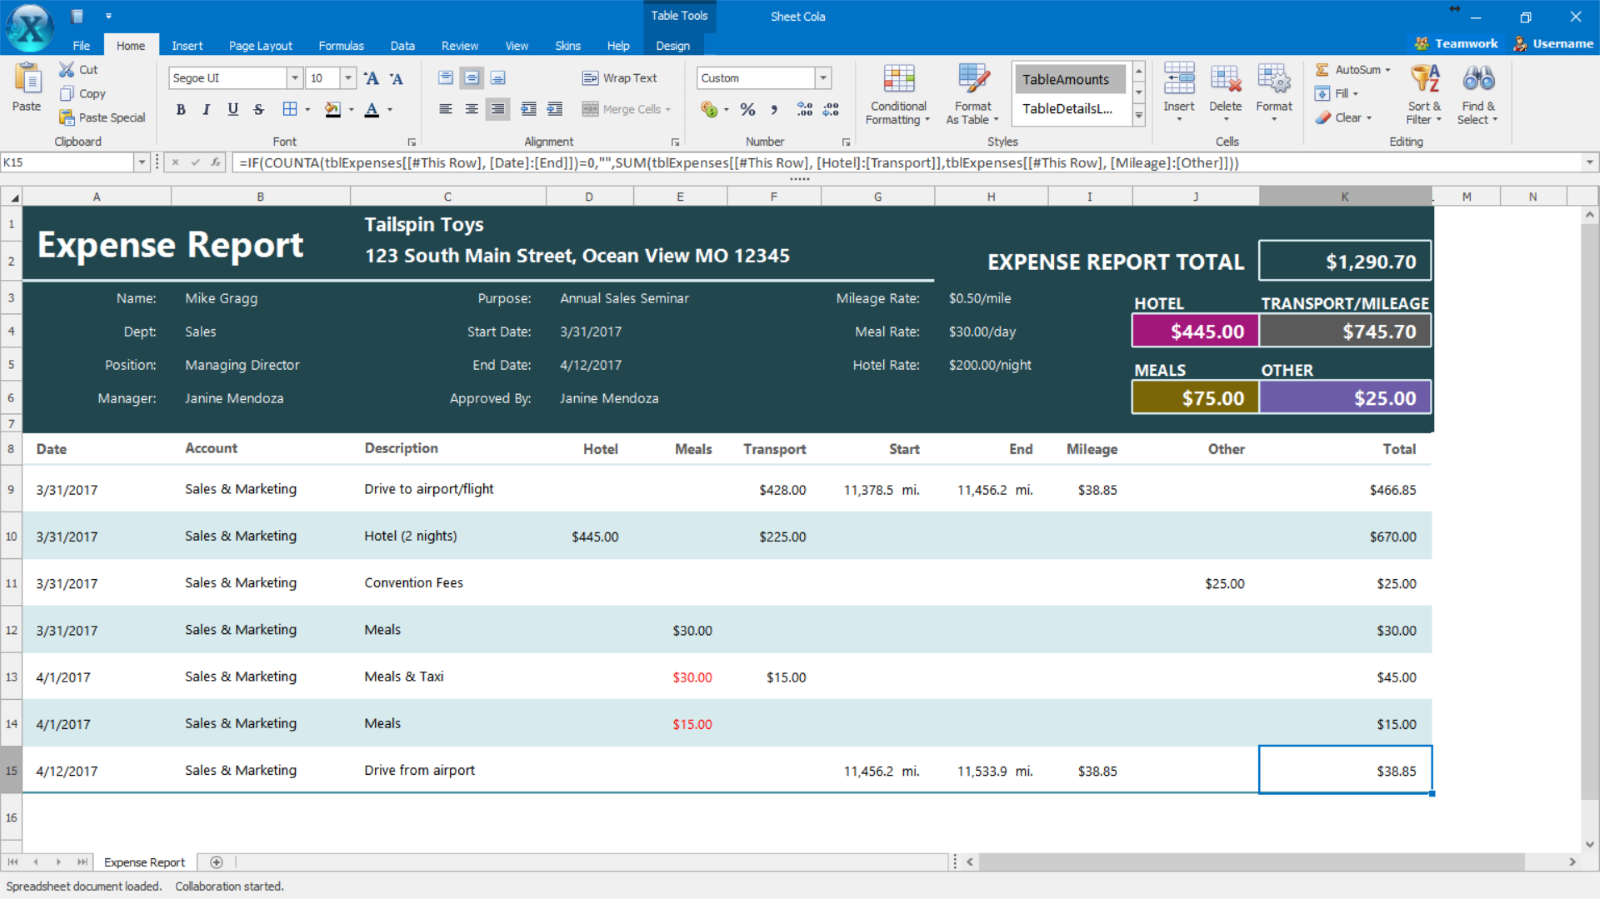Expand the number format dropdown
1600x900 pixels.
point(823,78)
